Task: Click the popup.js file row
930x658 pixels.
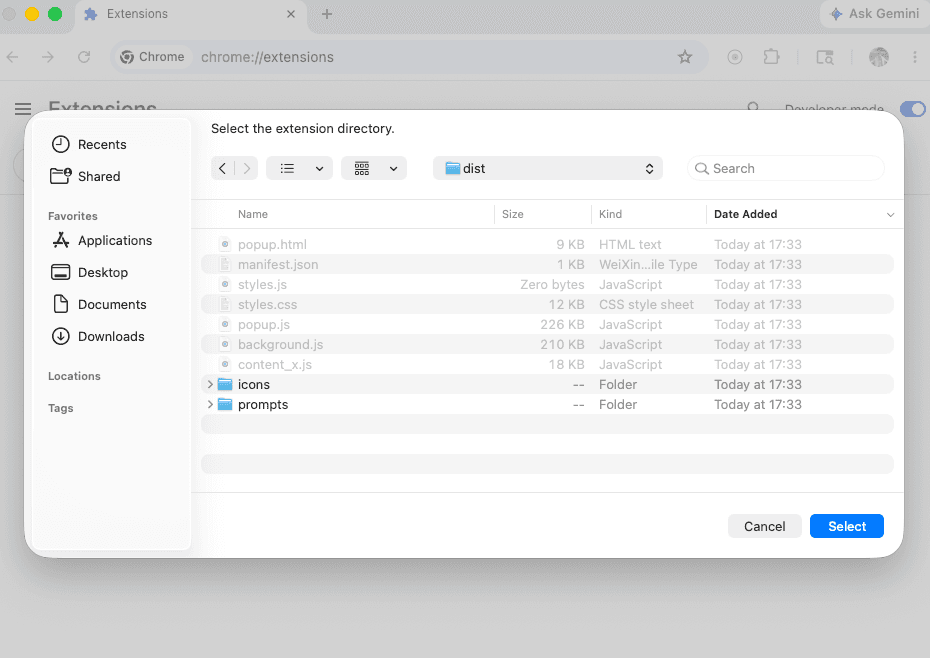Action: pos(547,325)
